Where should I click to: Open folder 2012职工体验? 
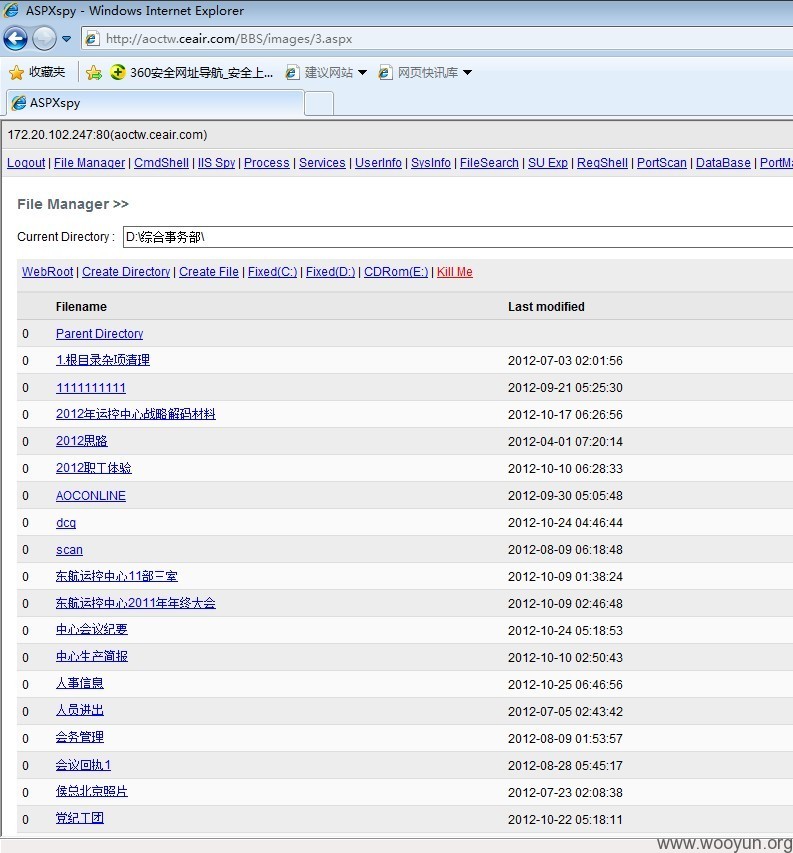94,468
